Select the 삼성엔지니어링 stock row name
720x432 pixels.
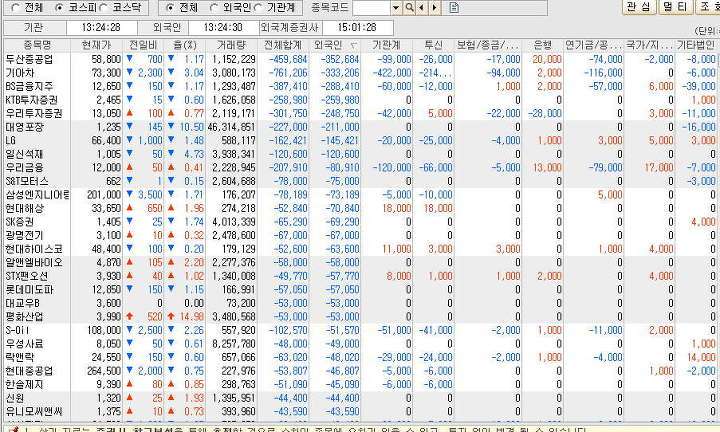click(37, 195)
